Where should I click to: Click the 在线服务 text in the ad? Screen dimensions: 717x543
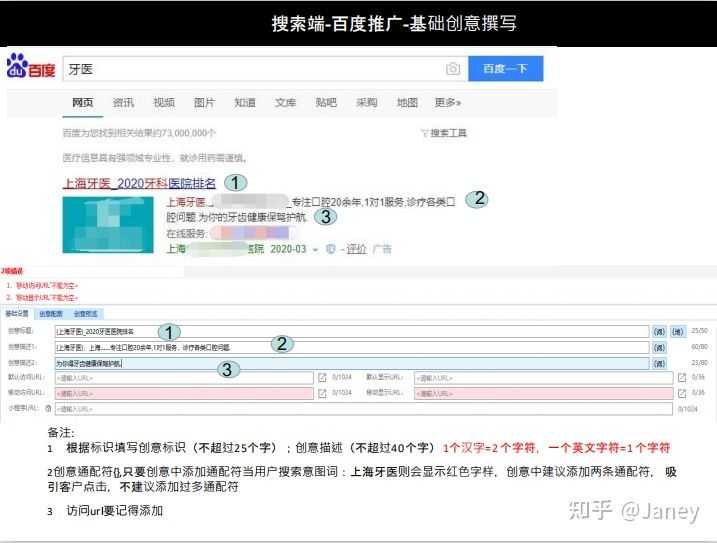[186, 234]
